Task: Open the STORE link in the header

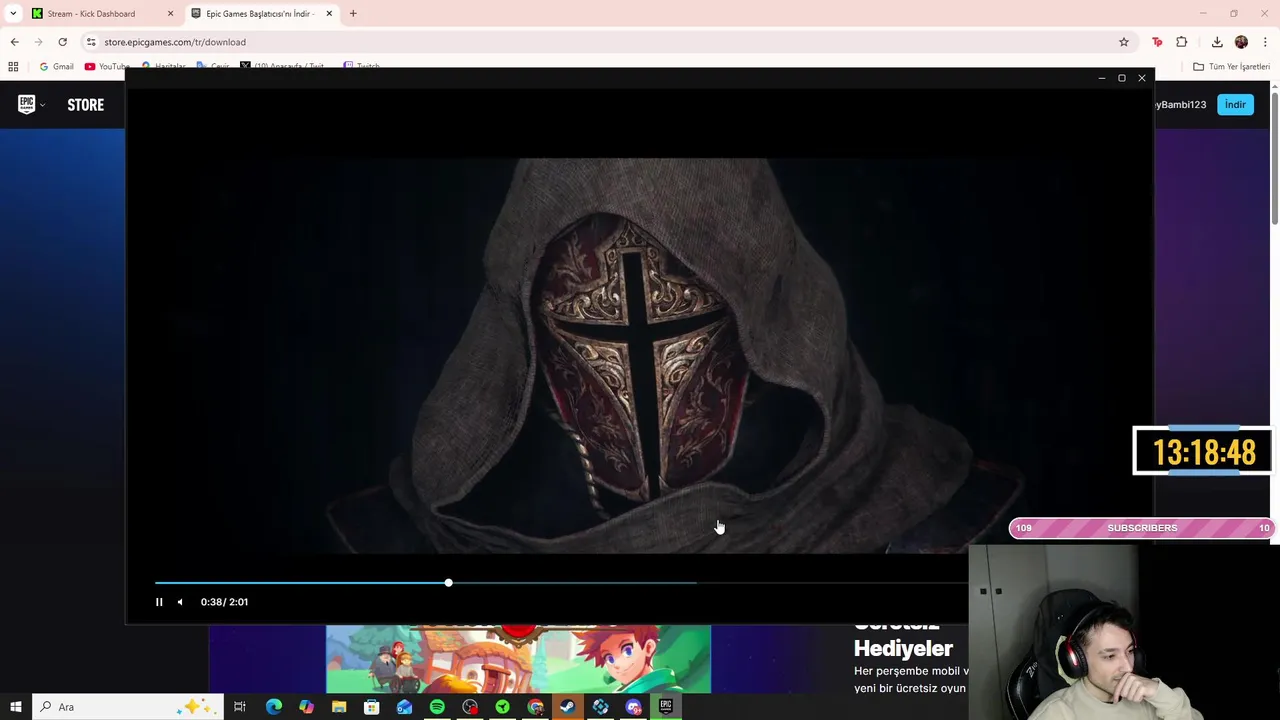Action: (85, 105)
